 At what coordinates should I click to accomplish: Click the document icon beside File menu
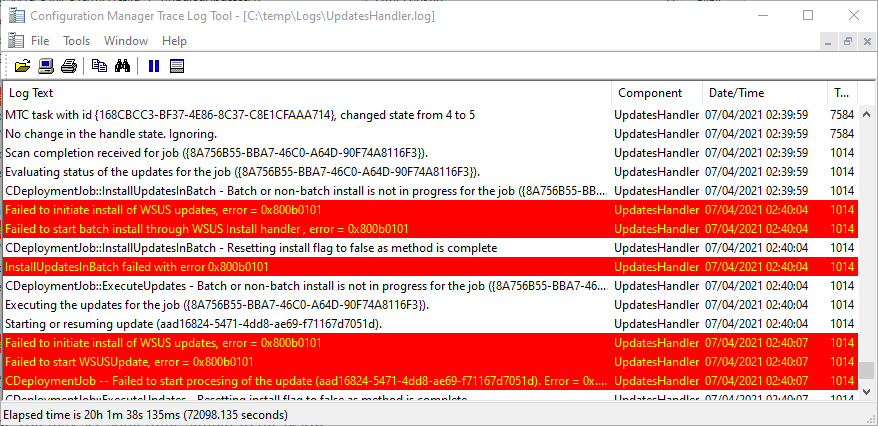point(16,40)
